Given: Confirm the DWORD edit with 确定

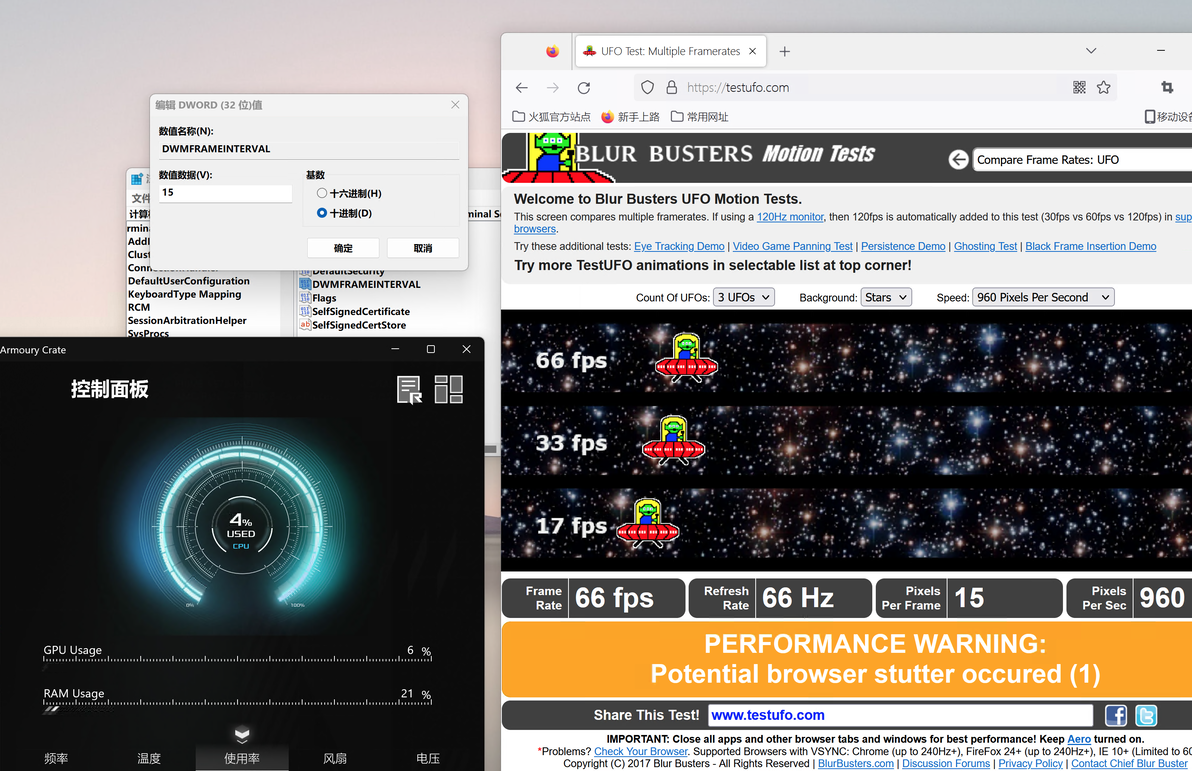Looking at the screenshot, I should (x=343, y=248).
